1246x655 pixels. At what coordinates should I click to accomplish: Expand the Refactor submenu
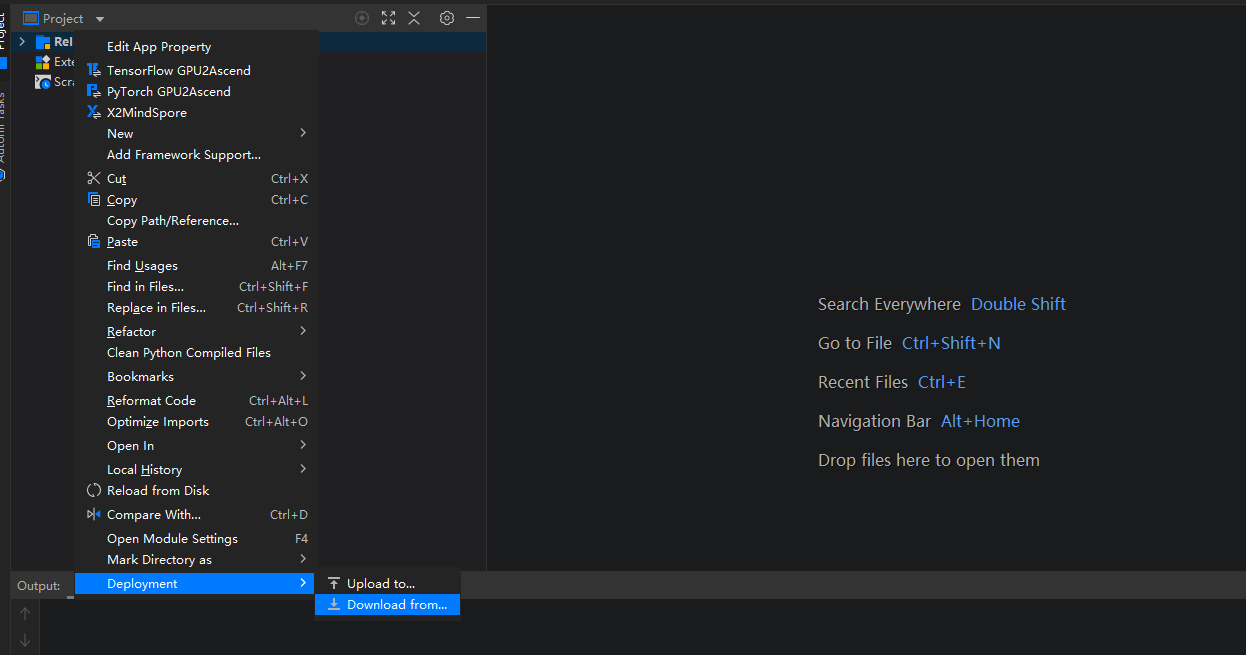tap(302, 331)
